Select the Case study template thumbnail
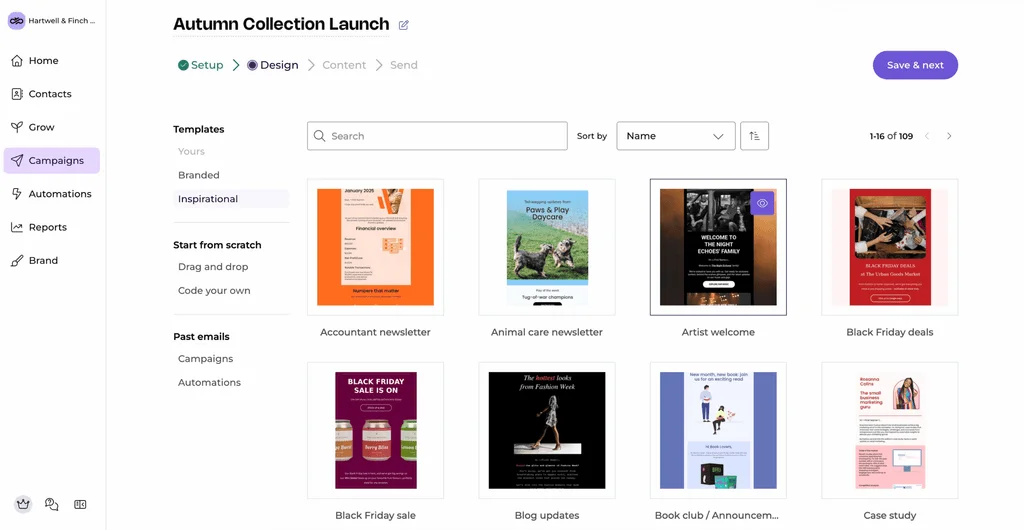The image size is (1024, 530). coord(890,431)
